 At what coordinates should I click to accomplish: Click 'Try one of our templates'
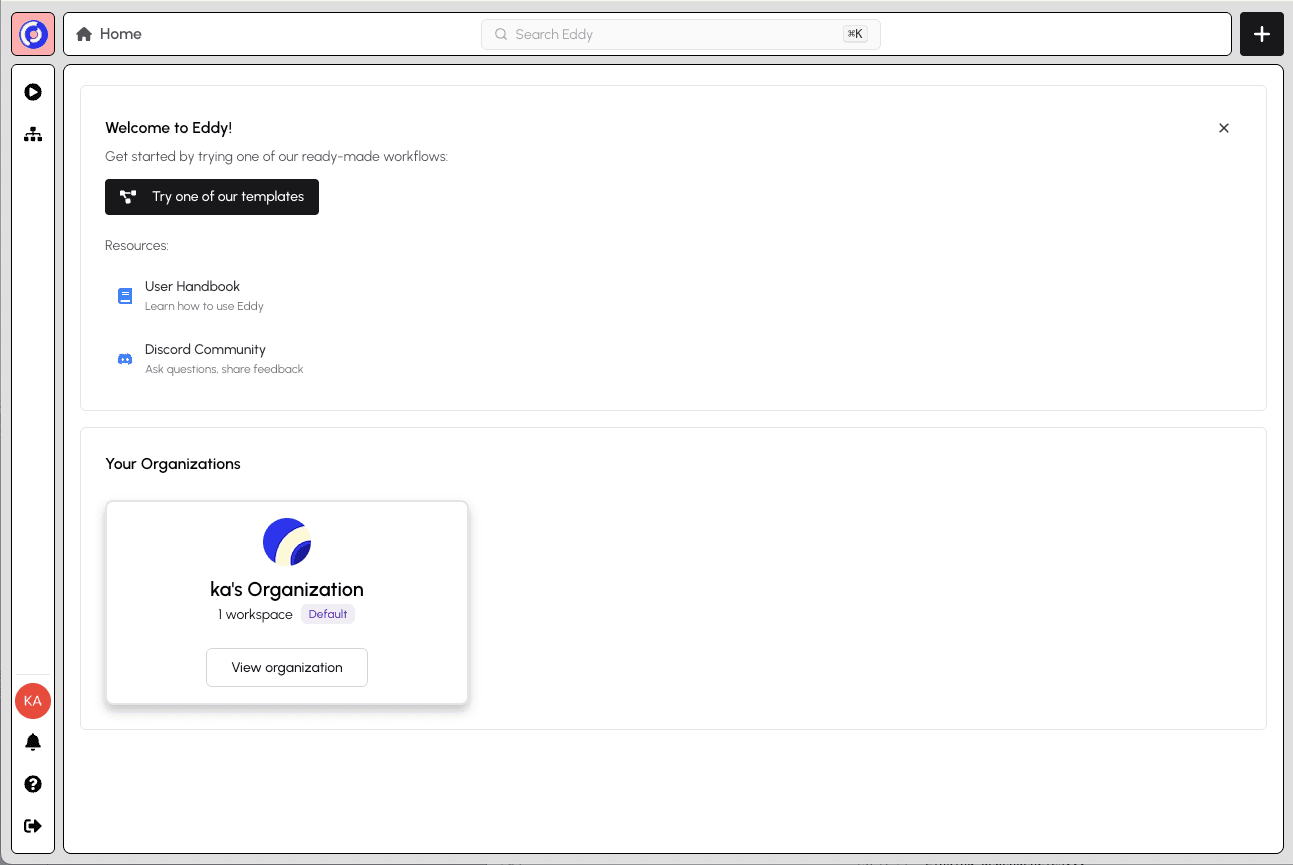click(211, 197)
